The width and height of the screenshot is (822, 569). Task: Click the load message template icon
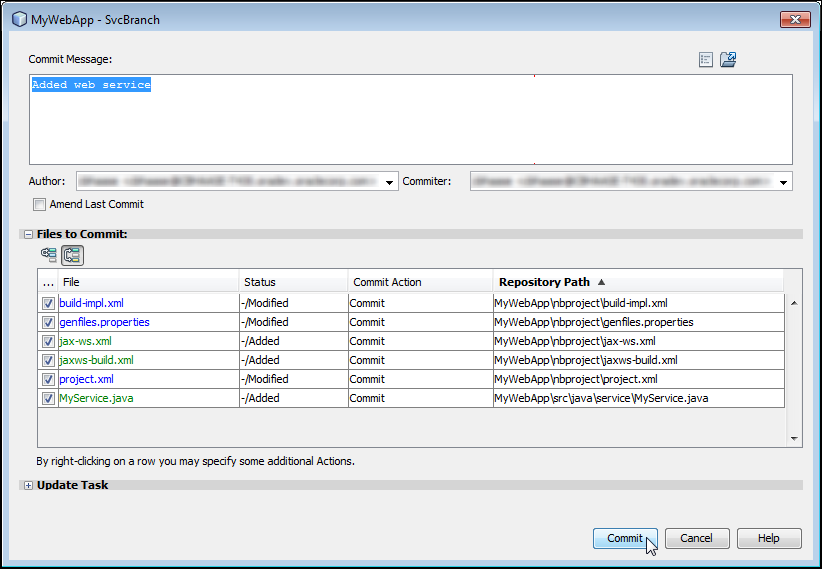tap(728, 60)
